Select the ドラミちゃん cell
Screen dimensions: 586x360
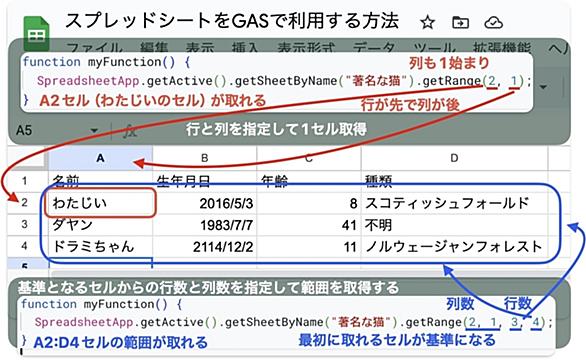[x=100, y=246]
